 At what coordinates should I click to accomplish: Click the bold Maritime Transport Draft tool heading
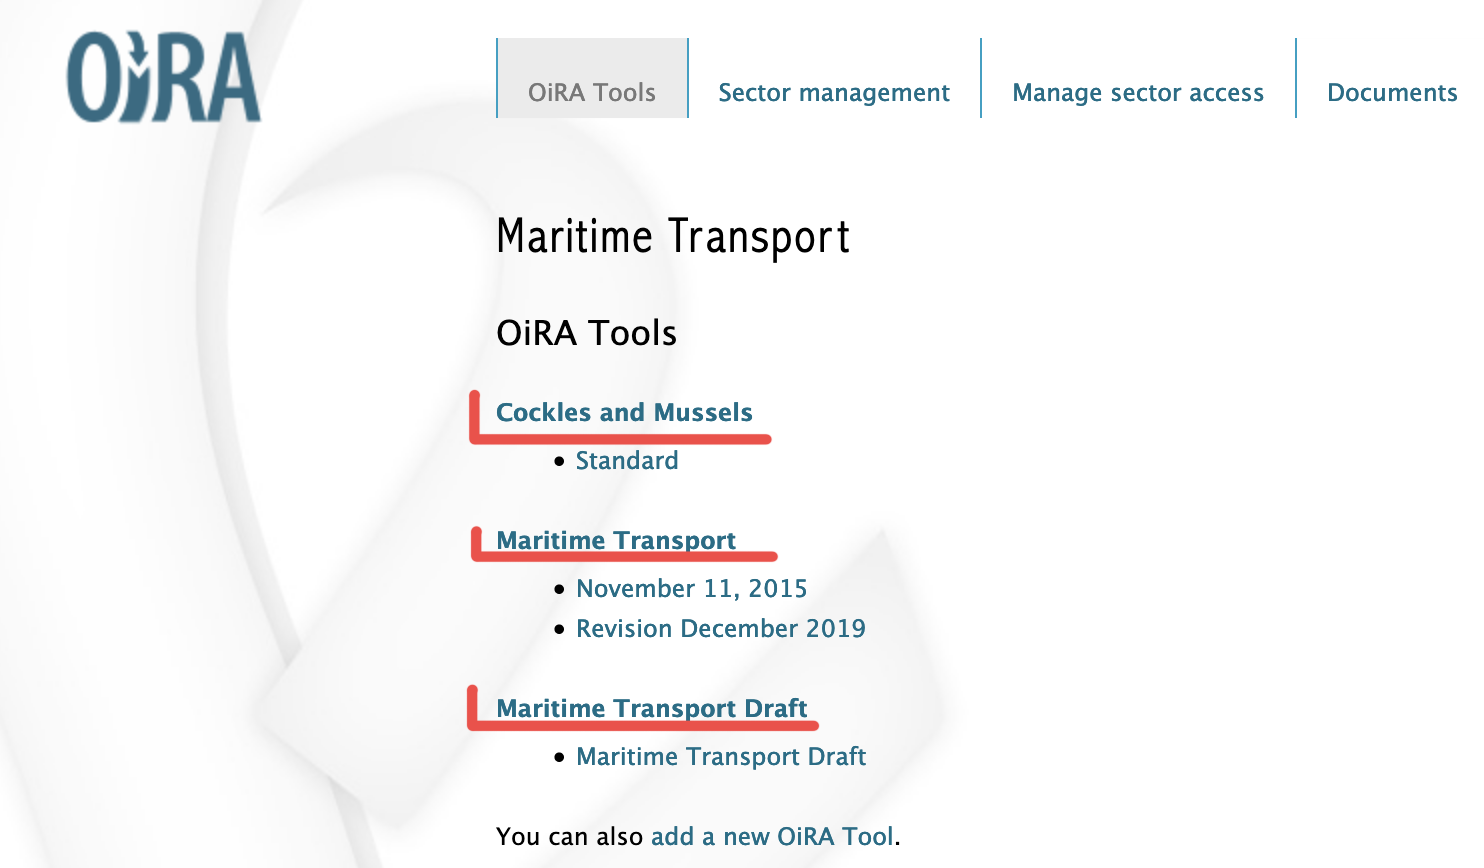[x=652, y=708]
